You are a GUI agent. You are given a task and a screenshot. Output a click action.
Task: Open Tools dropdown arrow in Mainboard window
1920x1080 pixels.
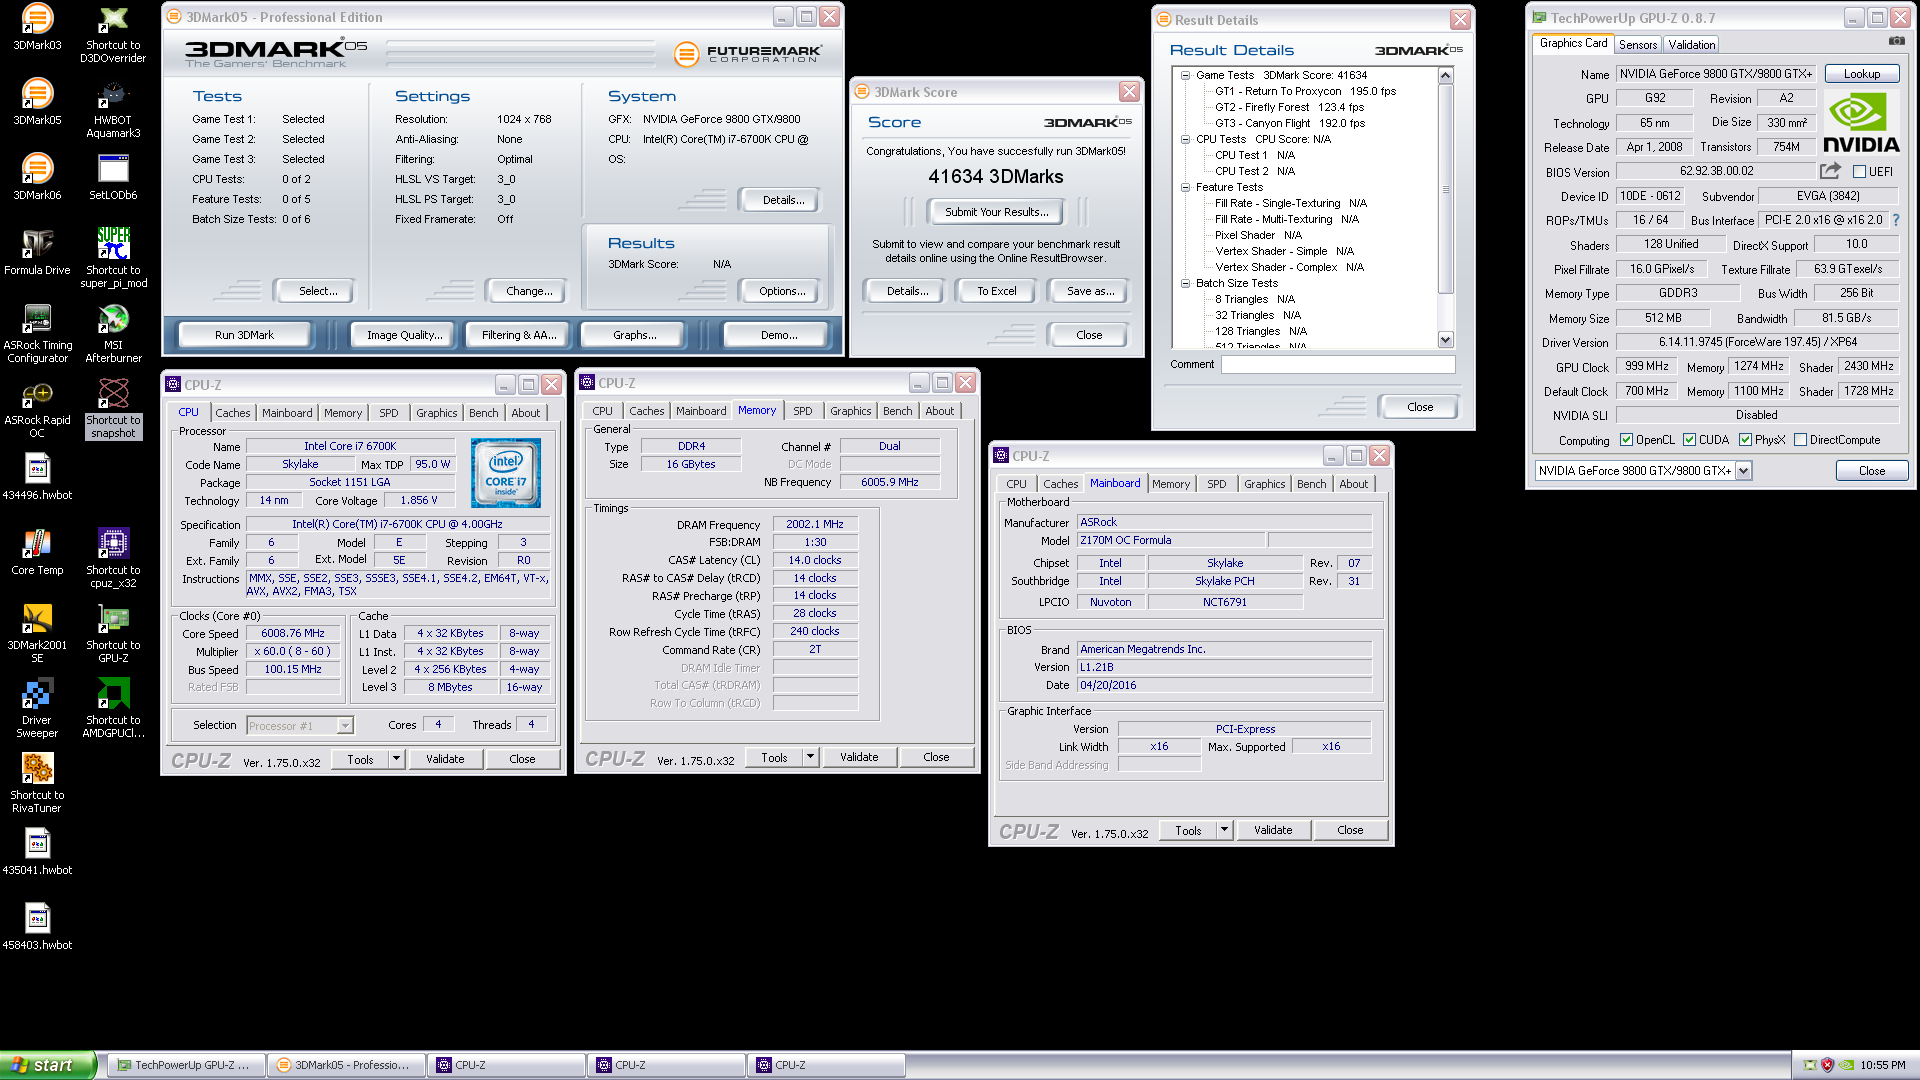click(x=1224, y=830)
